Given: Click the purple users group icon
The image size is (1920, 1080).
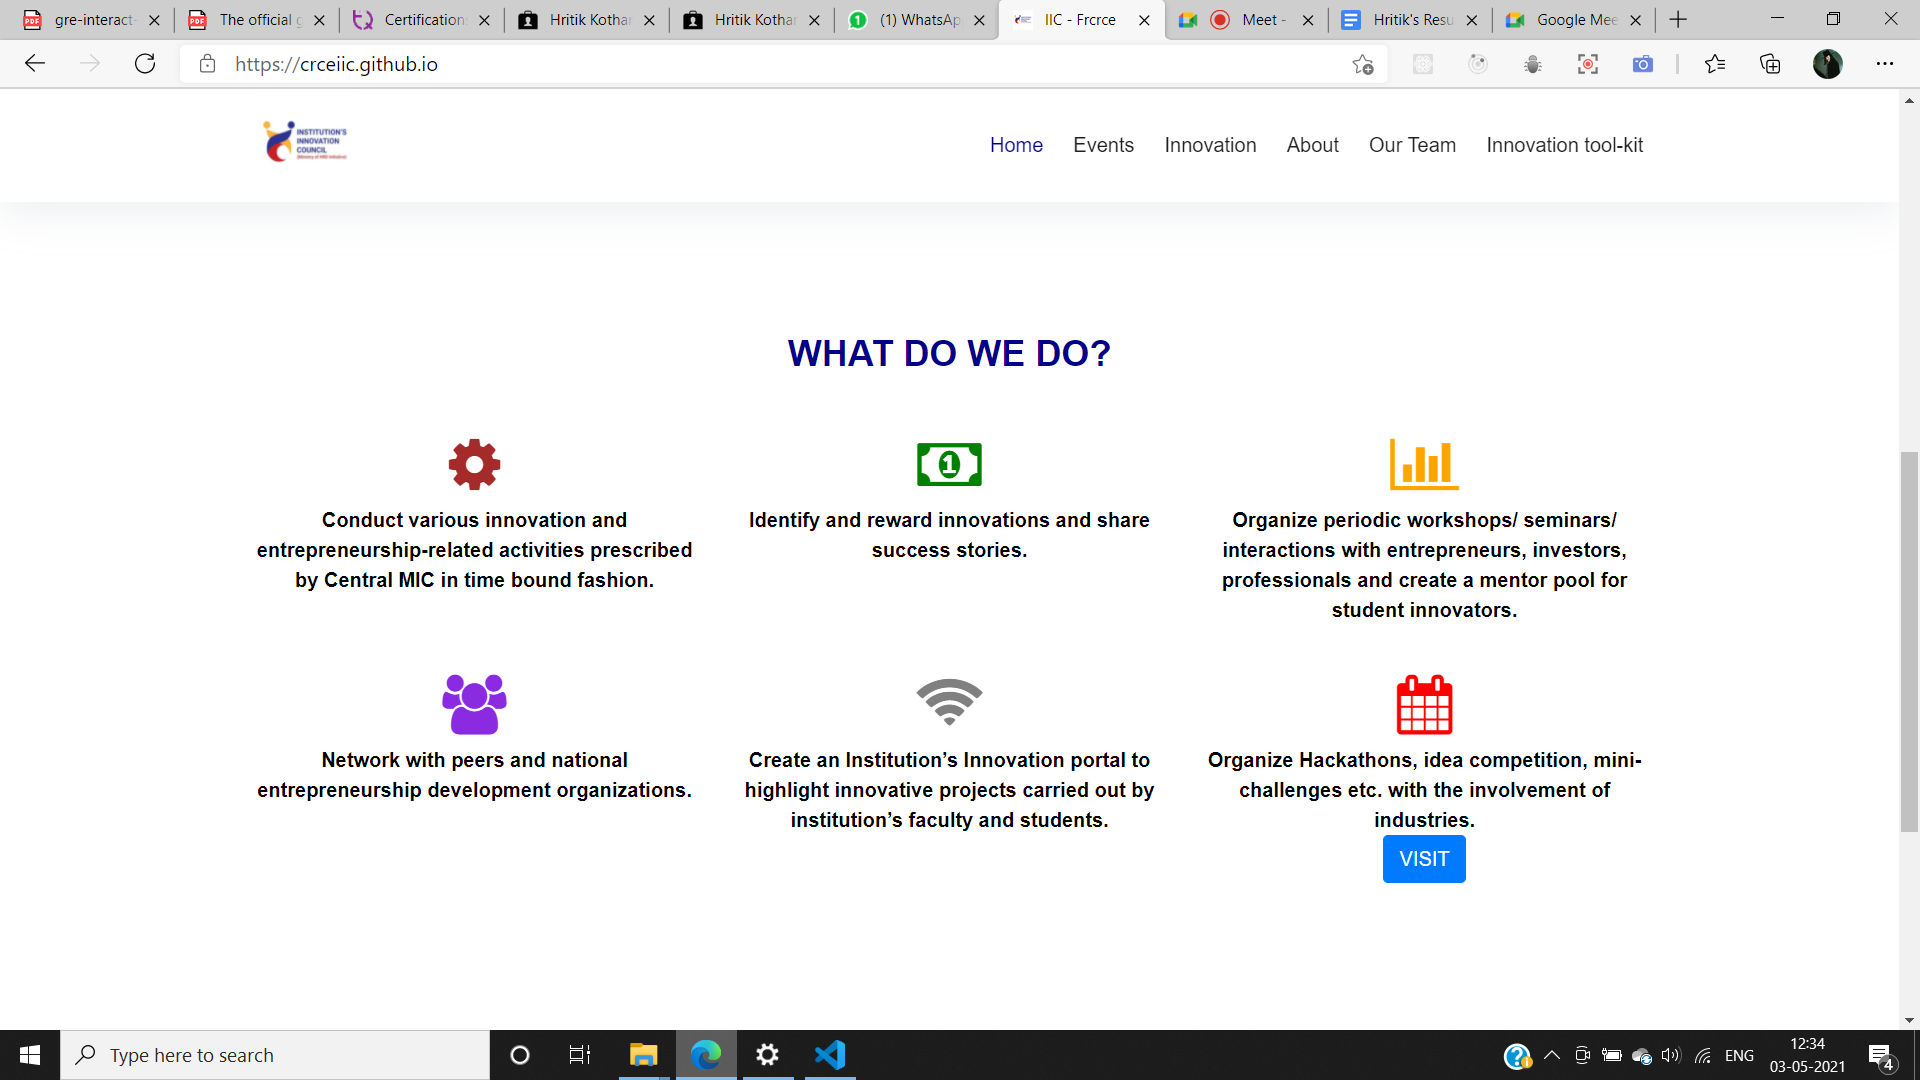Looking at the screenshot, I should coord(474,704).
